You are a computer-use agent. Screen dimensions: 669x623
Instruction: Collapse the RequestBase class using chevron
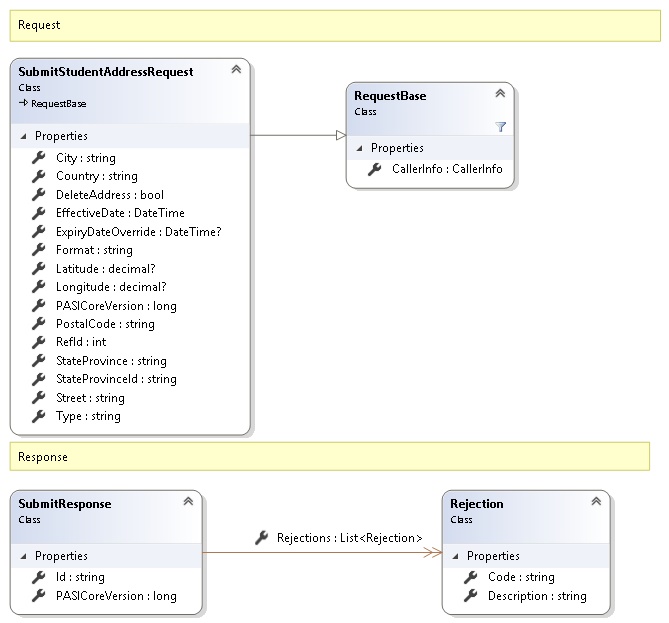(500, 94)
